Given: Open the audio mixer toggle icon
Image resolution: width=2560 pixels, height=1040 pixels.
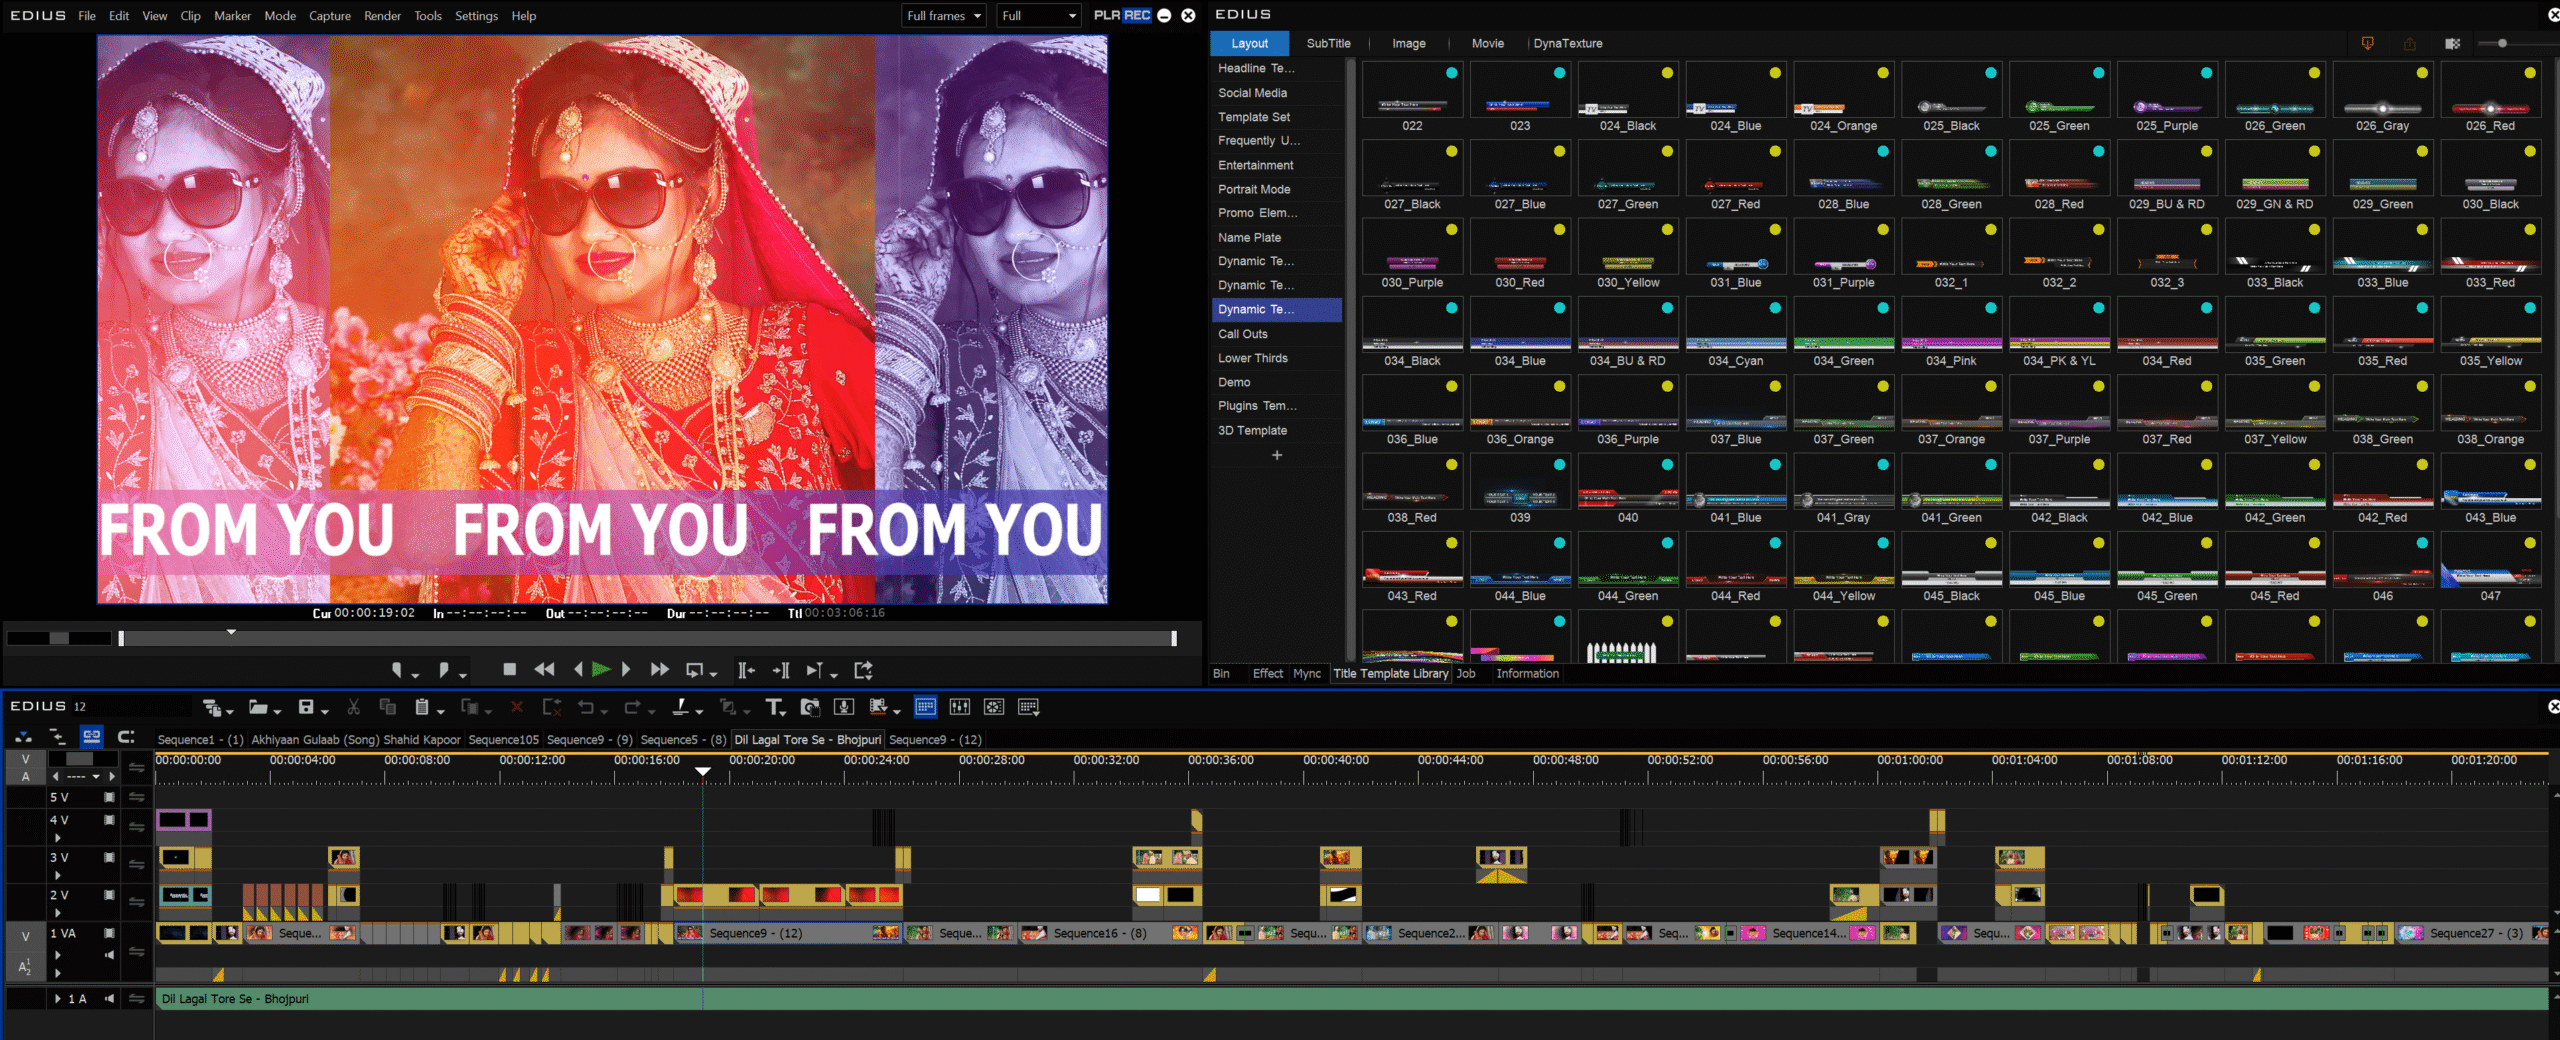Looking at the screenshot, I should (x=959, y=708).
